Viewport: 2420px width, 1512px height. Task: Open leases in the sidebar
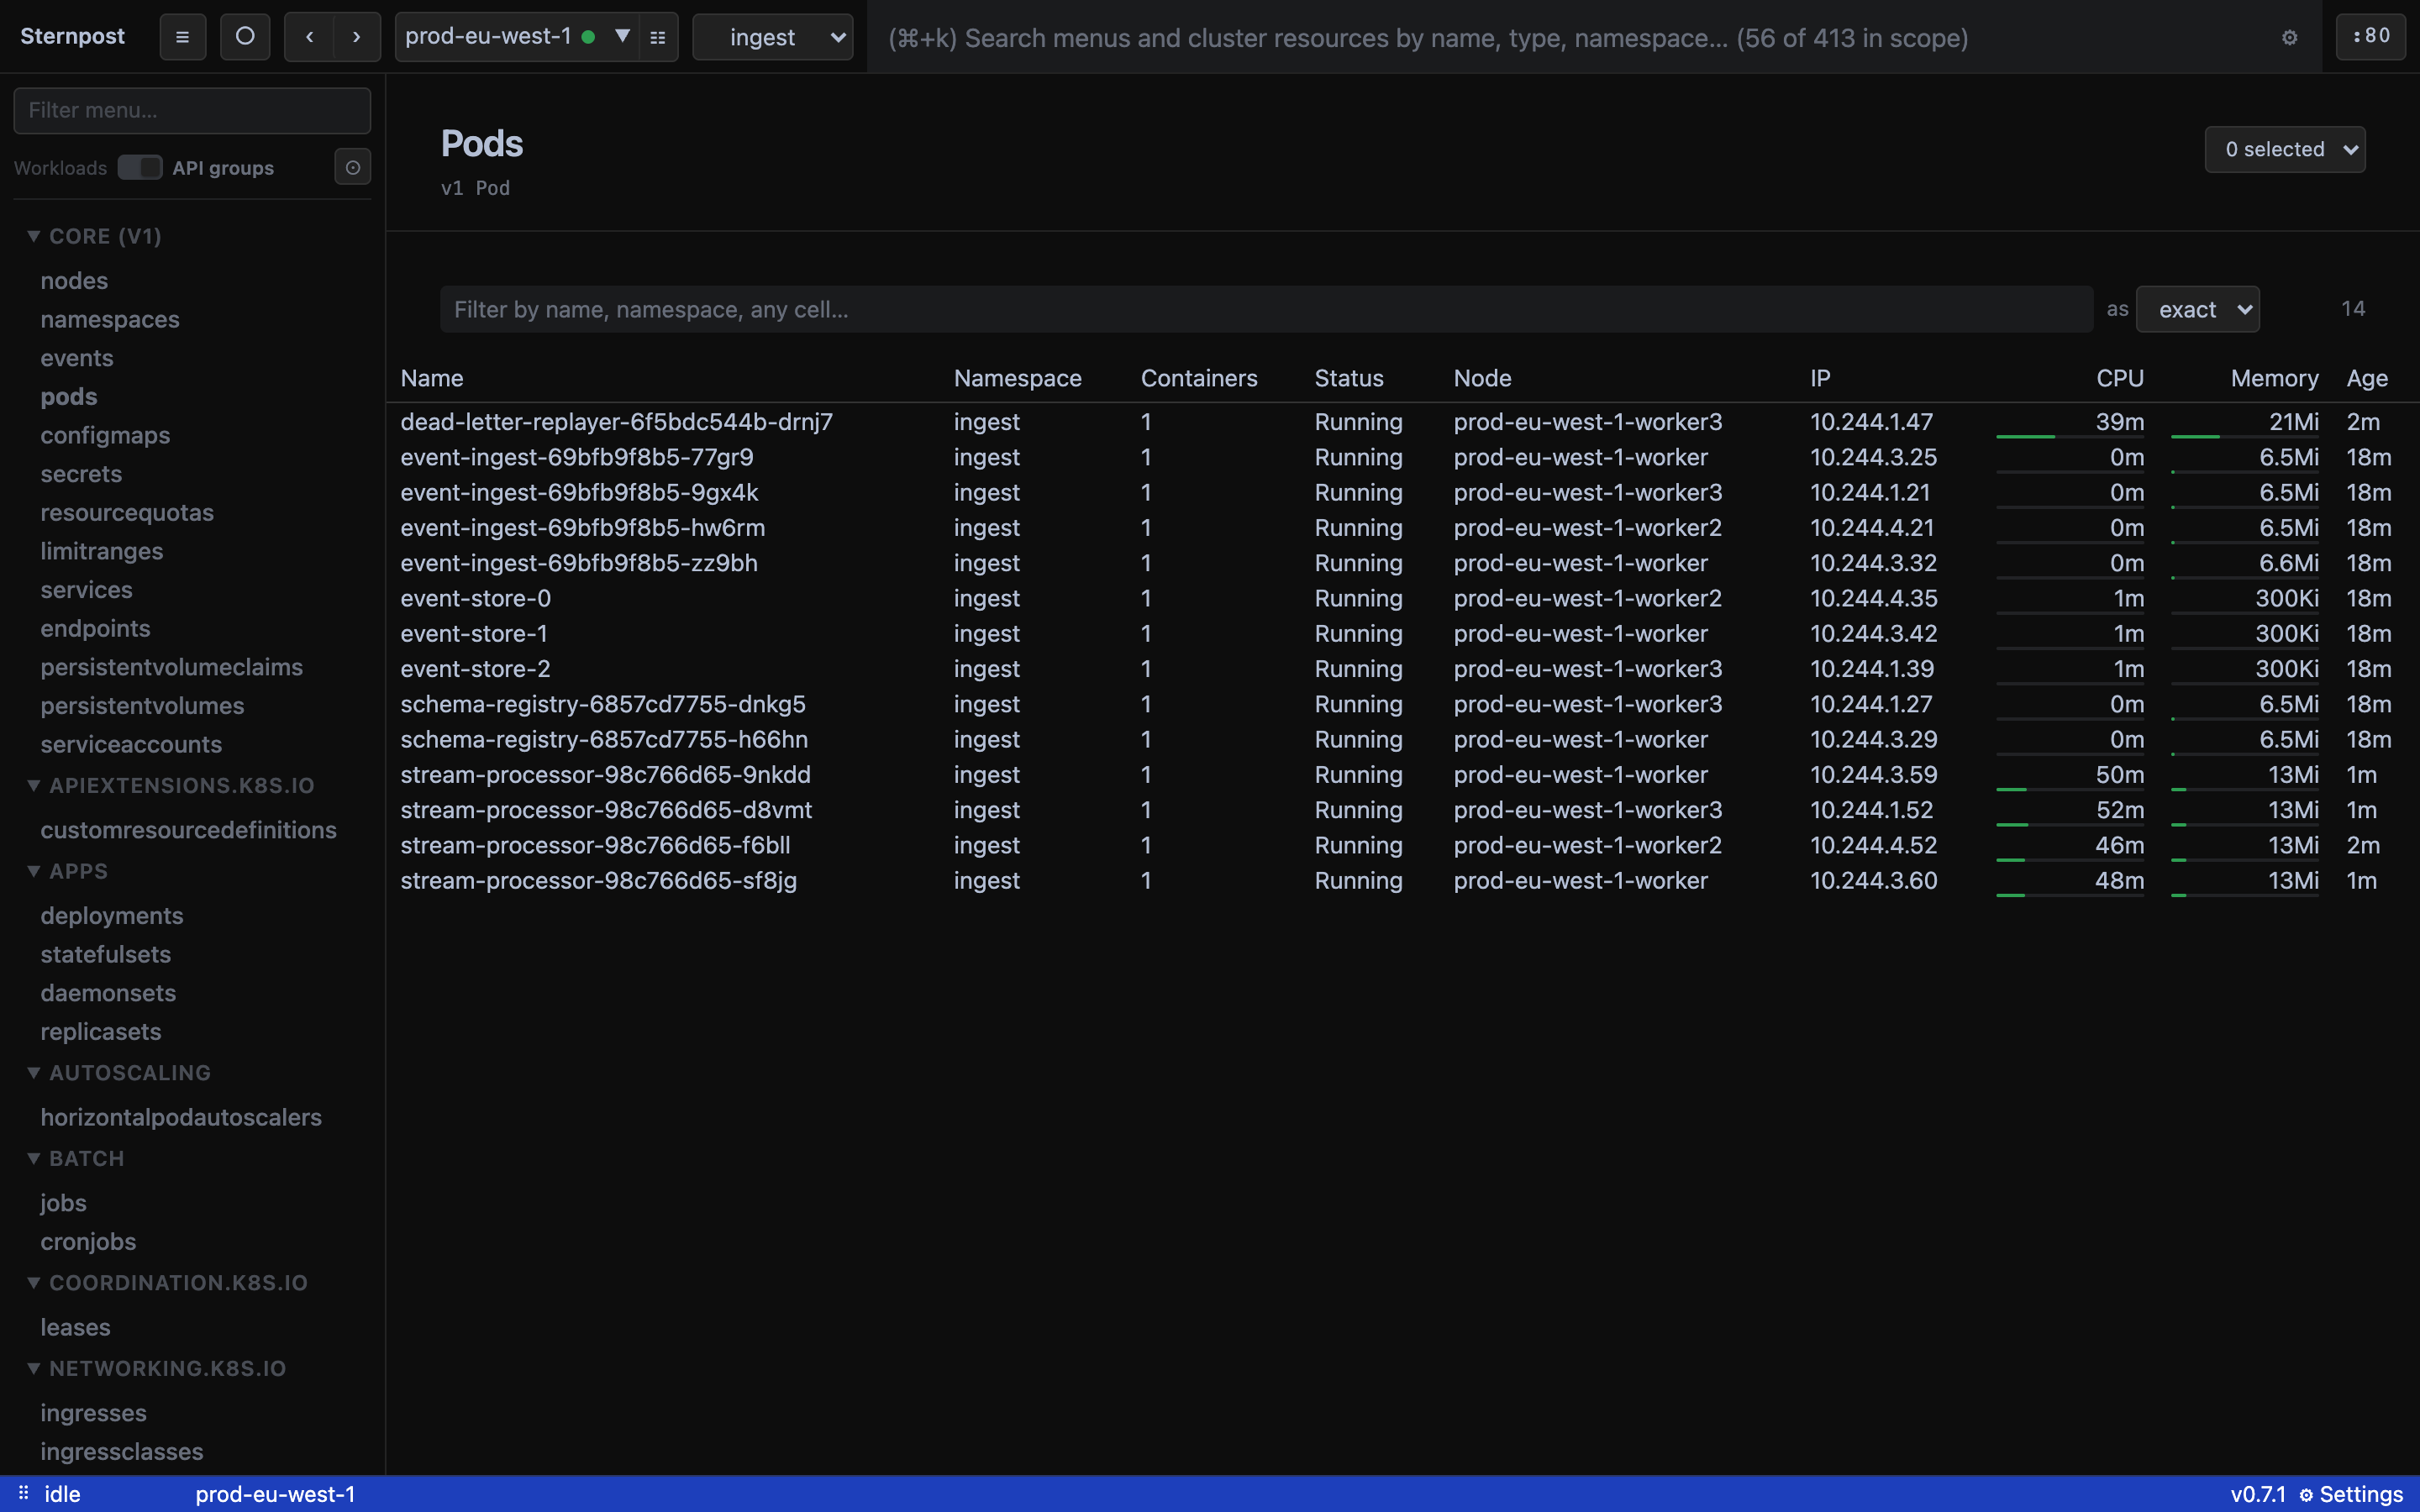75,1327
